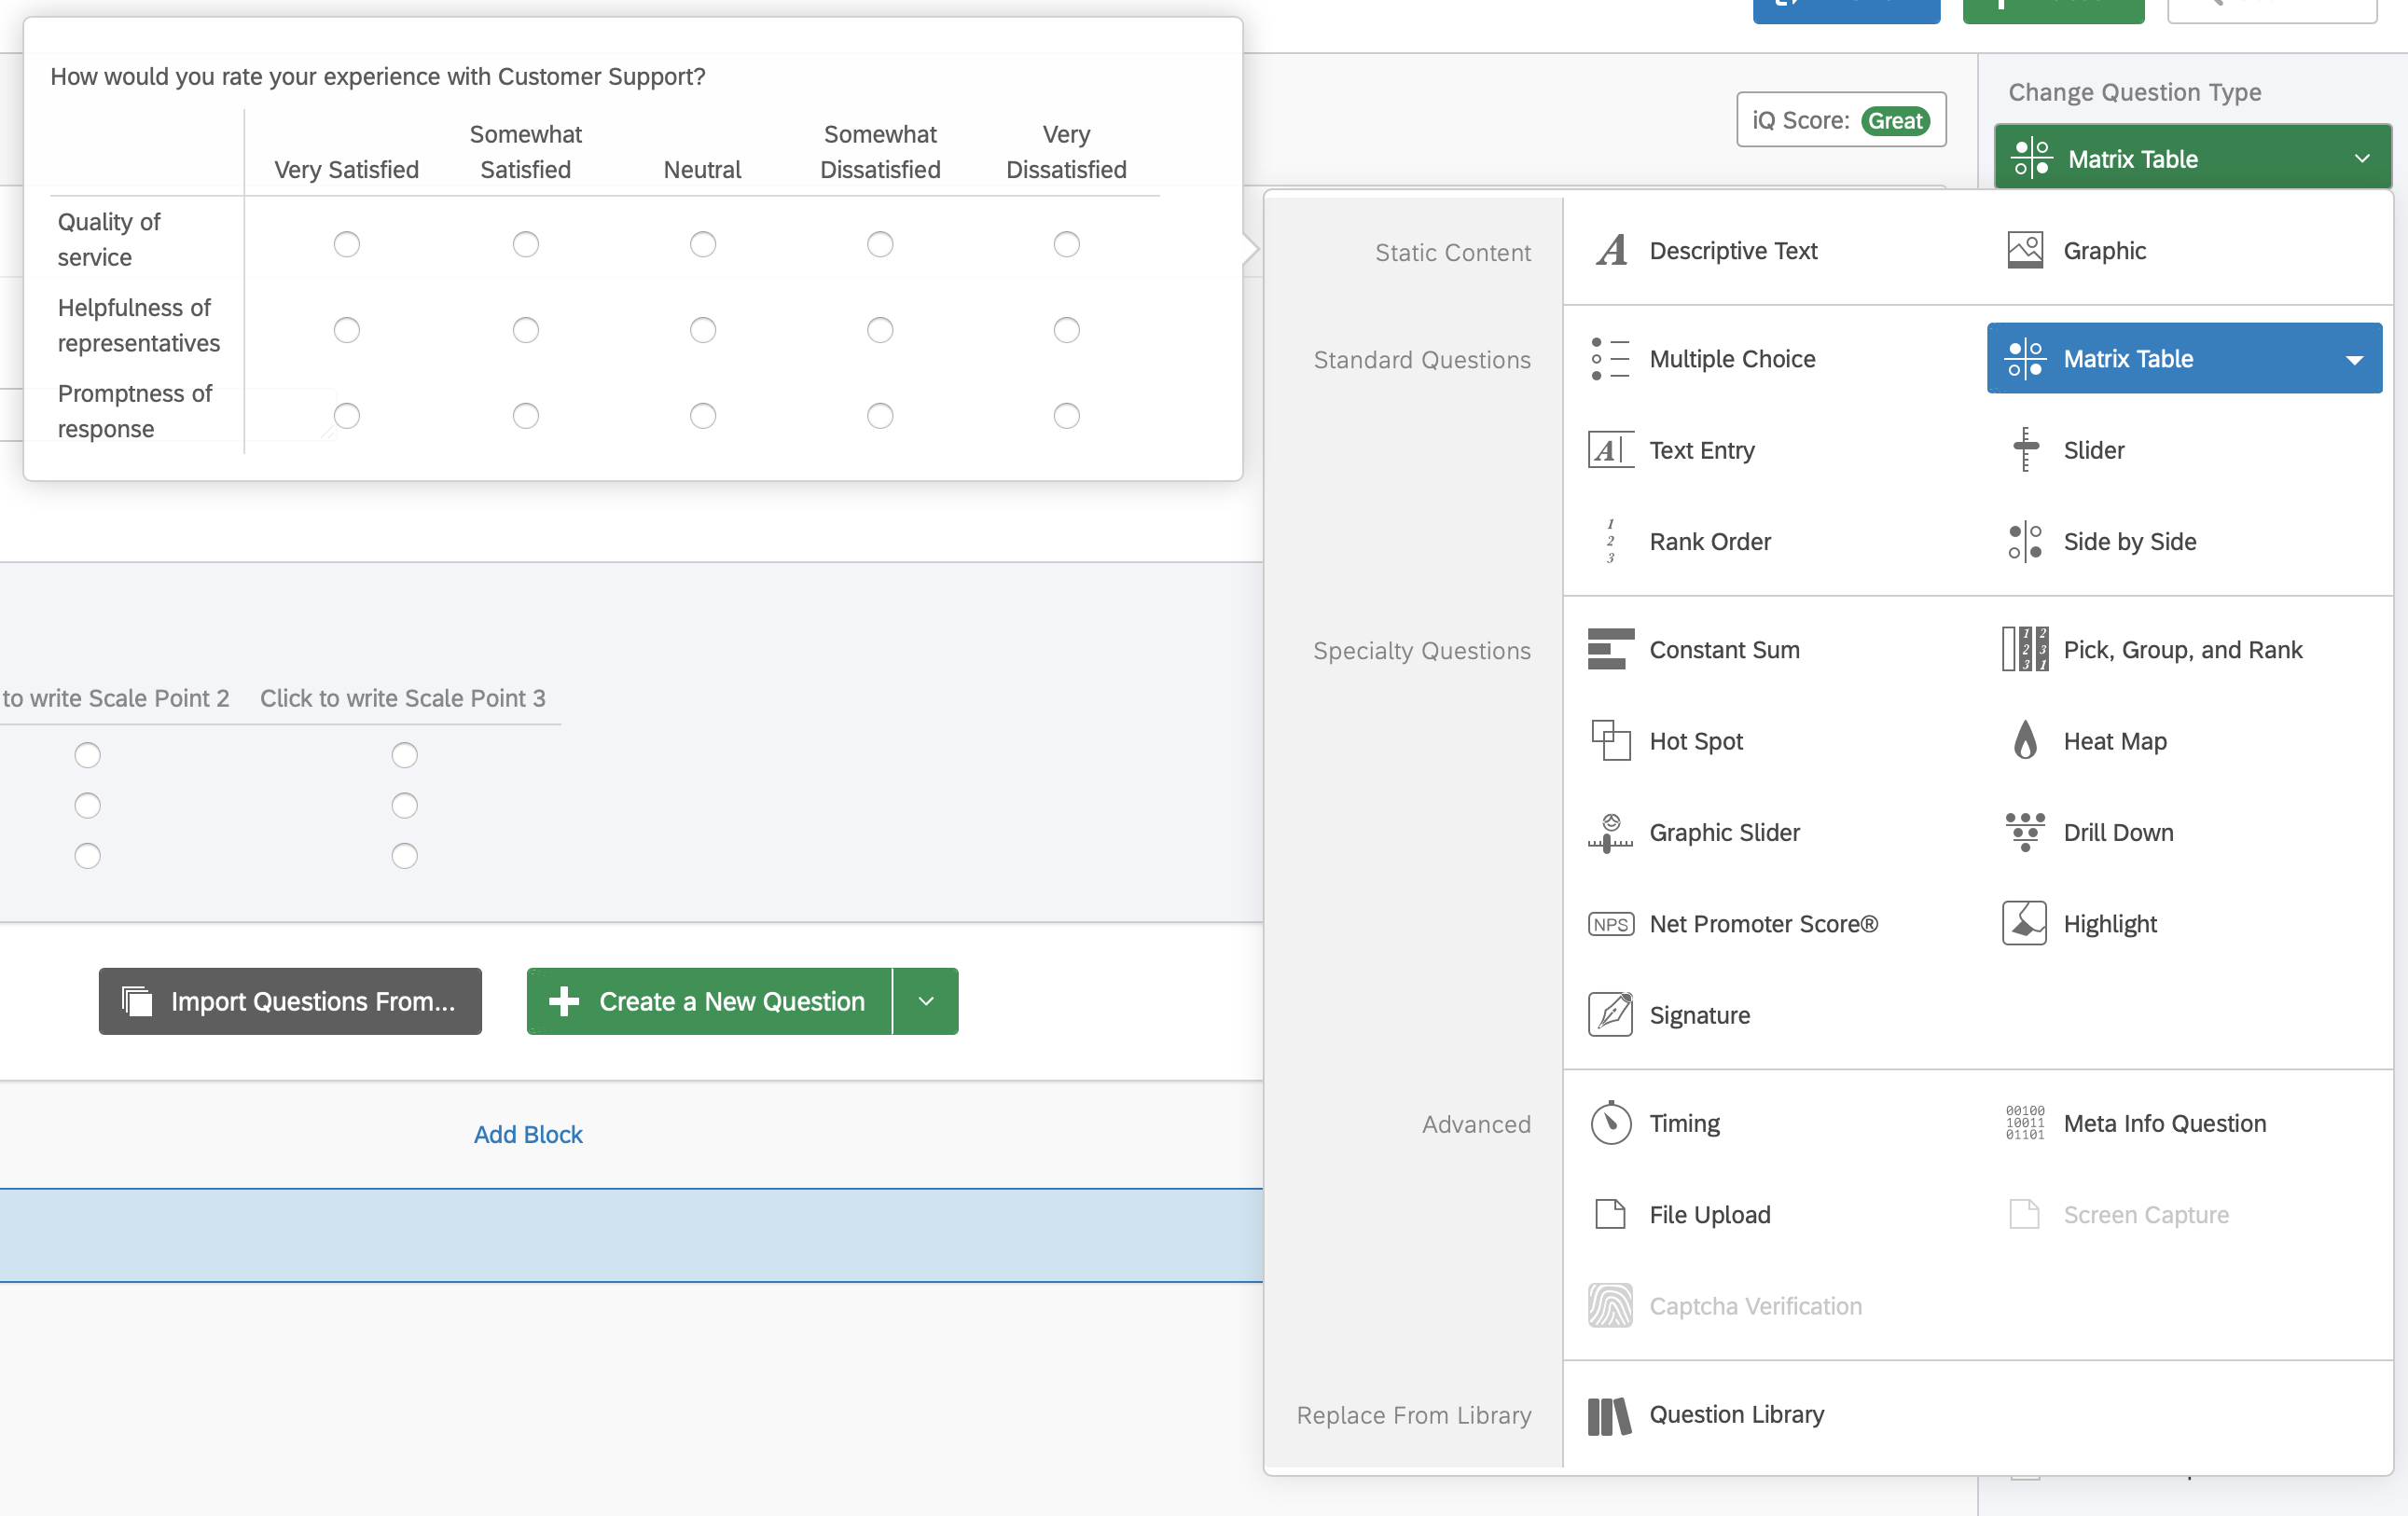This screenshot has width=2408, height=1516.
Task: Click the Graphic question type icon
Action: tap(2024, 251)
